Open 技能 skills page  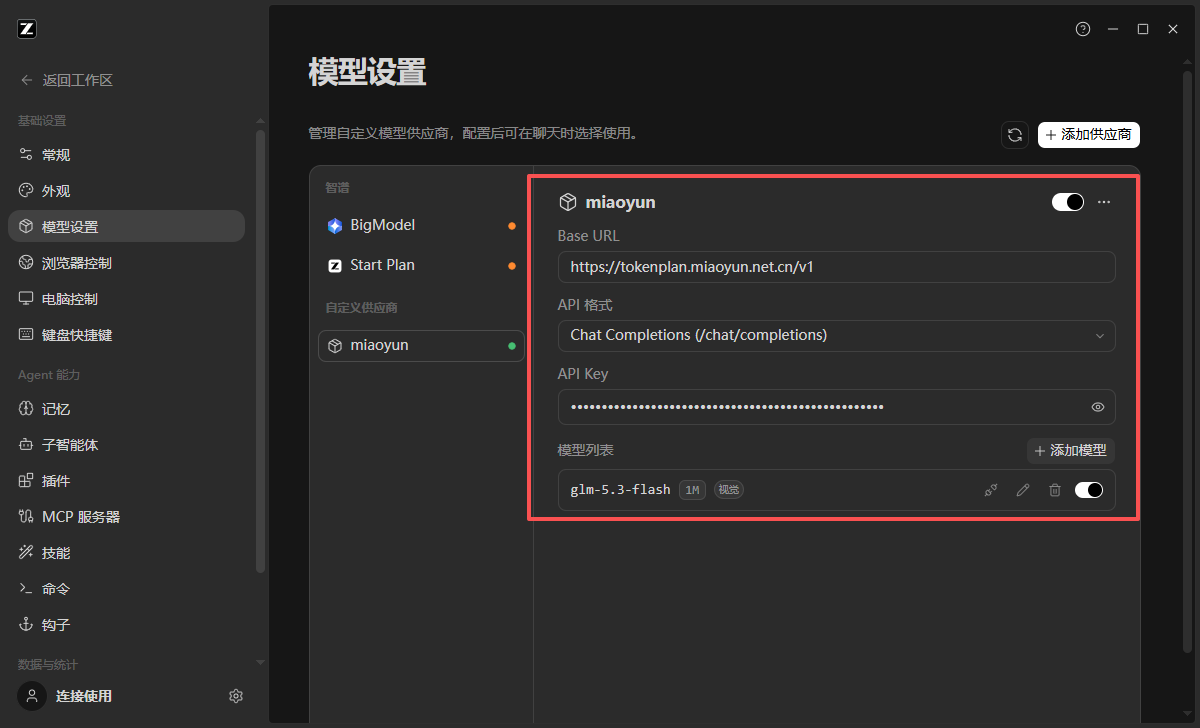(x=126, y=553)
